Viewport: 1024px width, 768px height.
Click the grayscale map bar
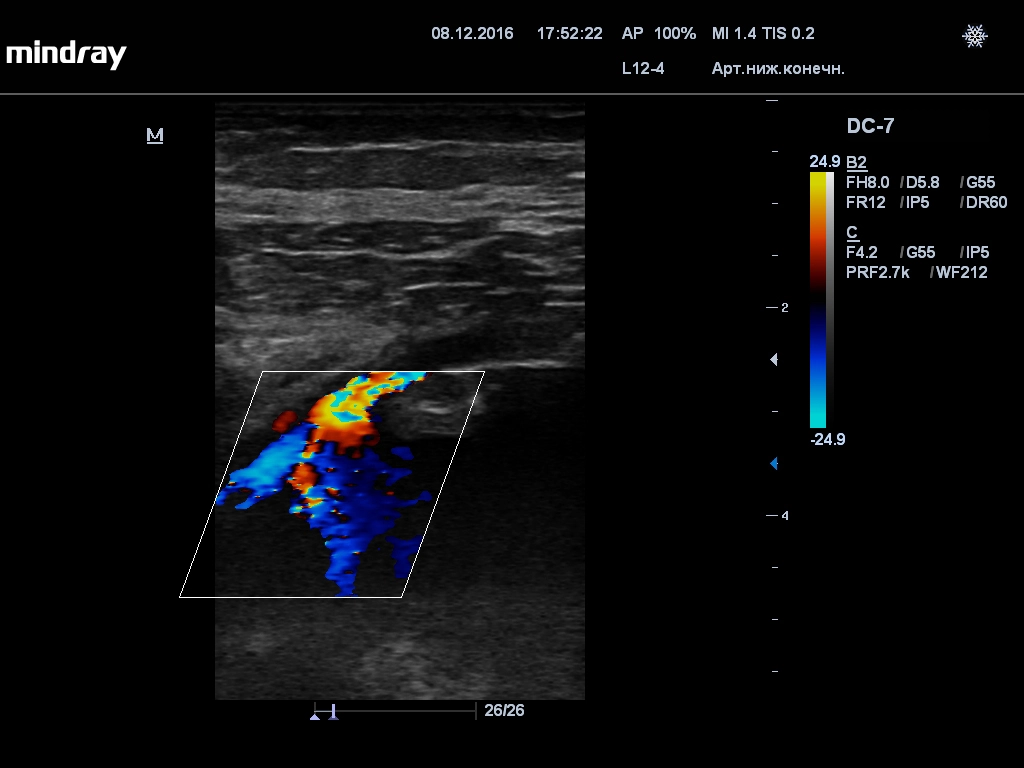point(830,300)
